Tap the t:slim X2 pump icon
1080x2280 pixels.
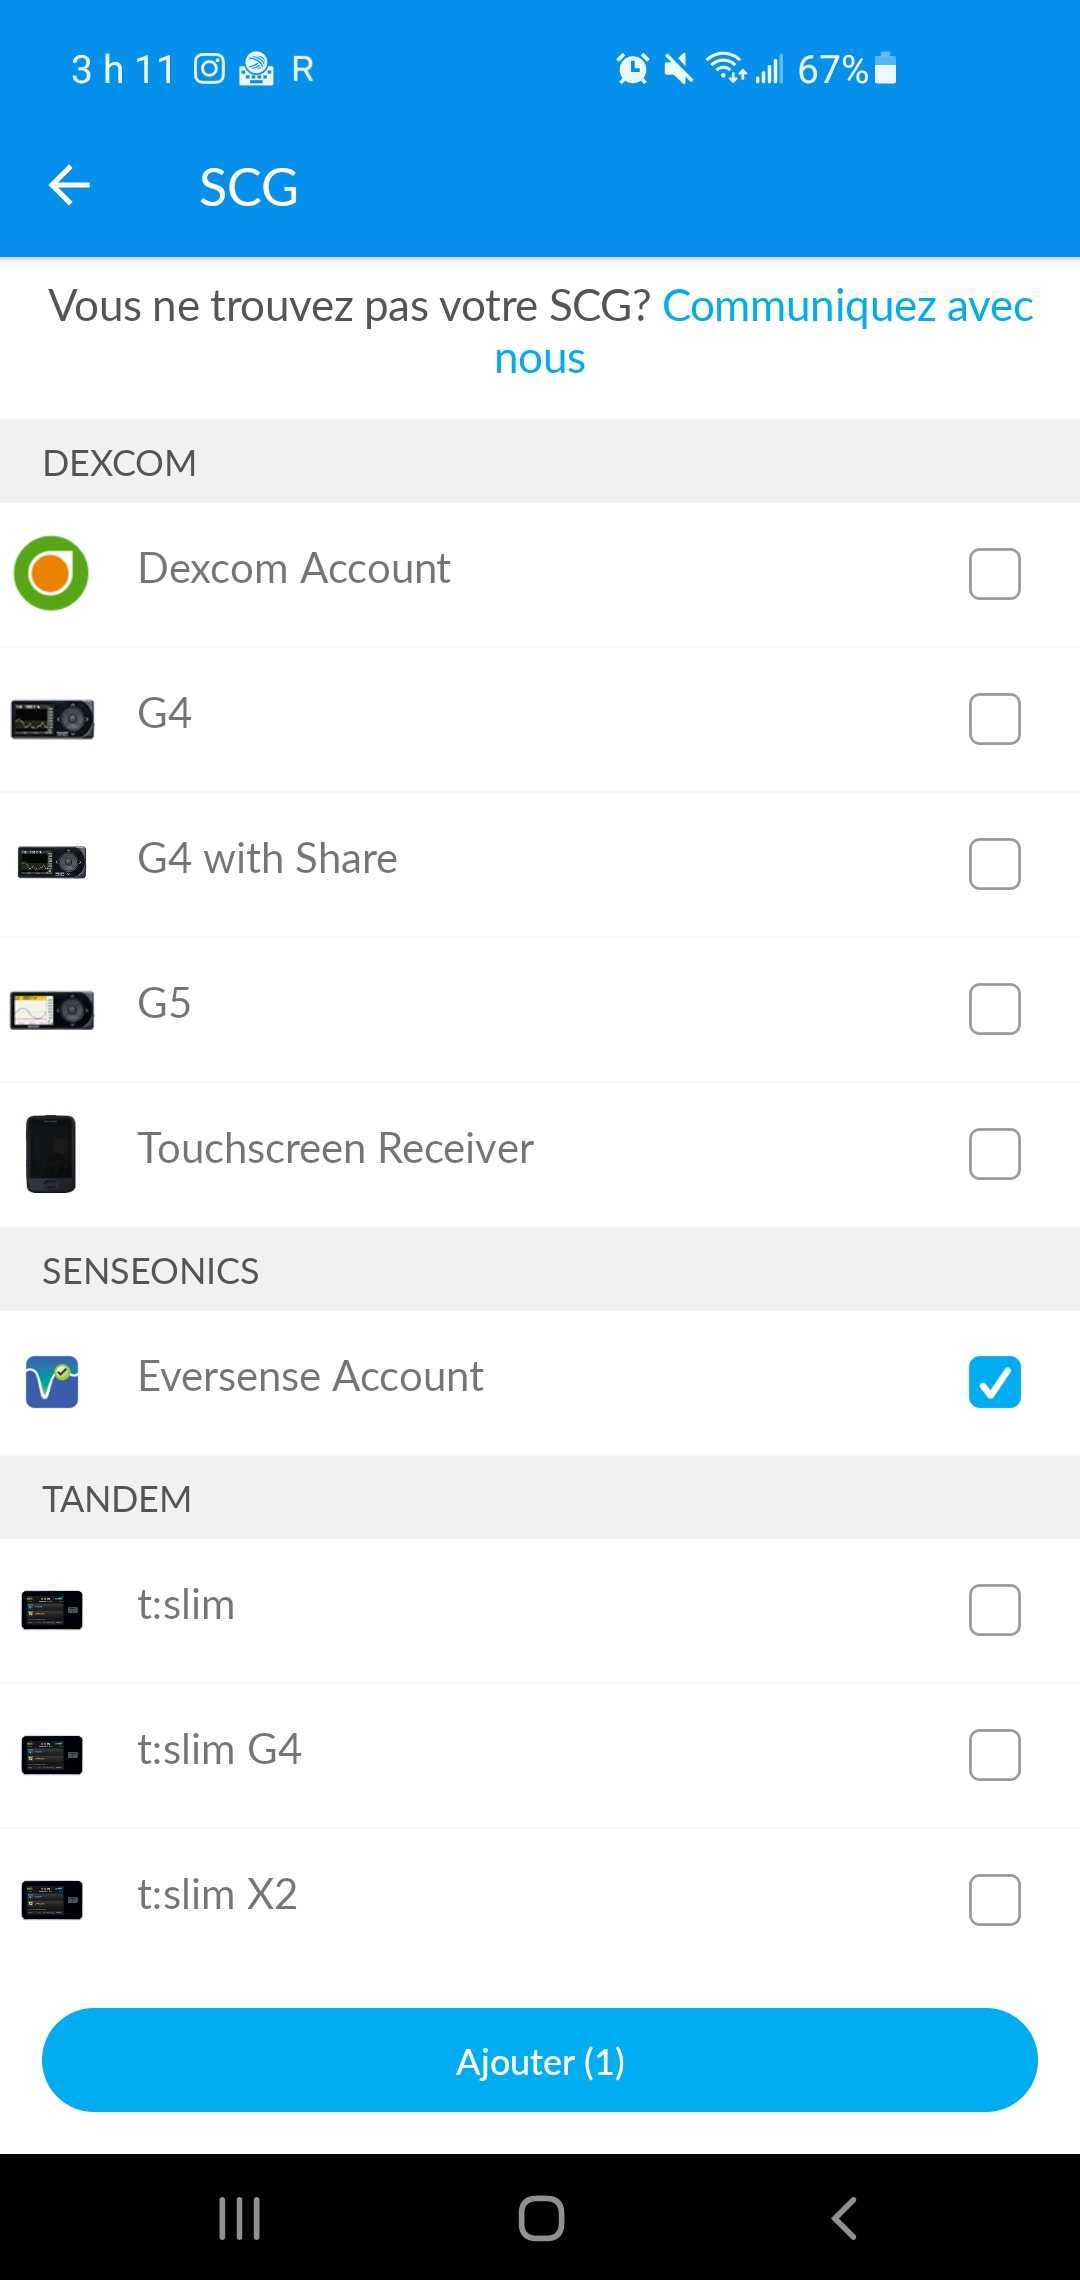click(52, 1900)
